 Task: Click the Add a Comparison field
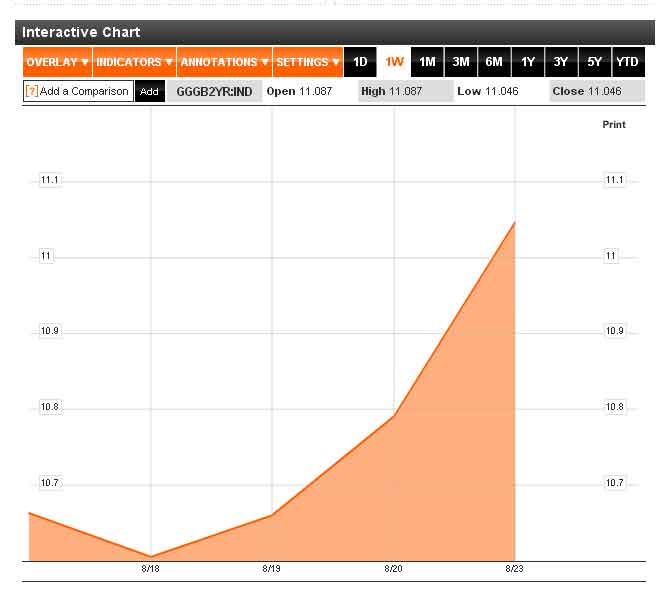[x=84, y=91]
